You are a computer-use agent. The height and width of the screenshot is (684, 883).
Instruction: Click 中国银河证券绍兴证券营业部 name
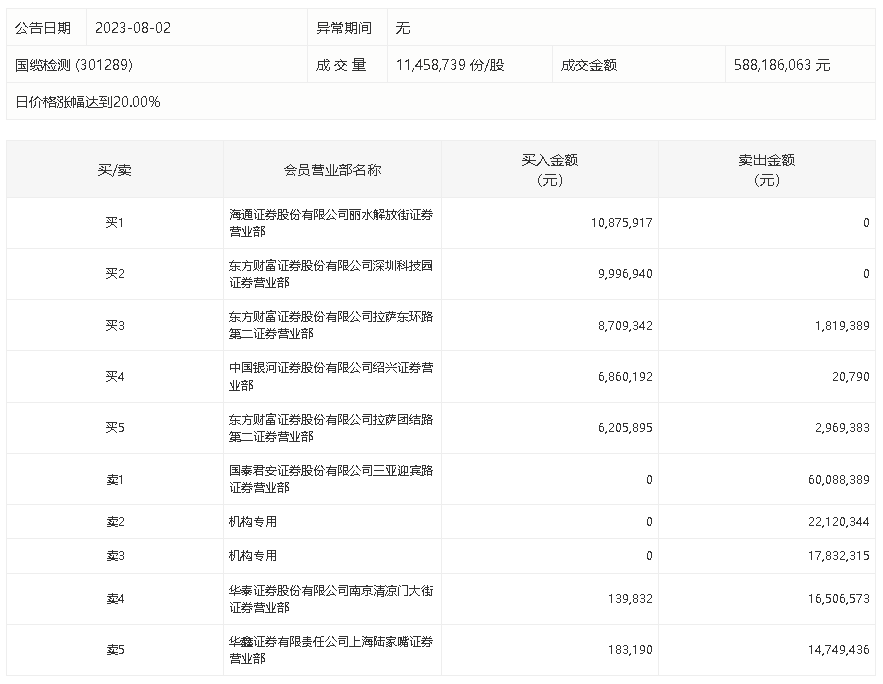[331, 376]
